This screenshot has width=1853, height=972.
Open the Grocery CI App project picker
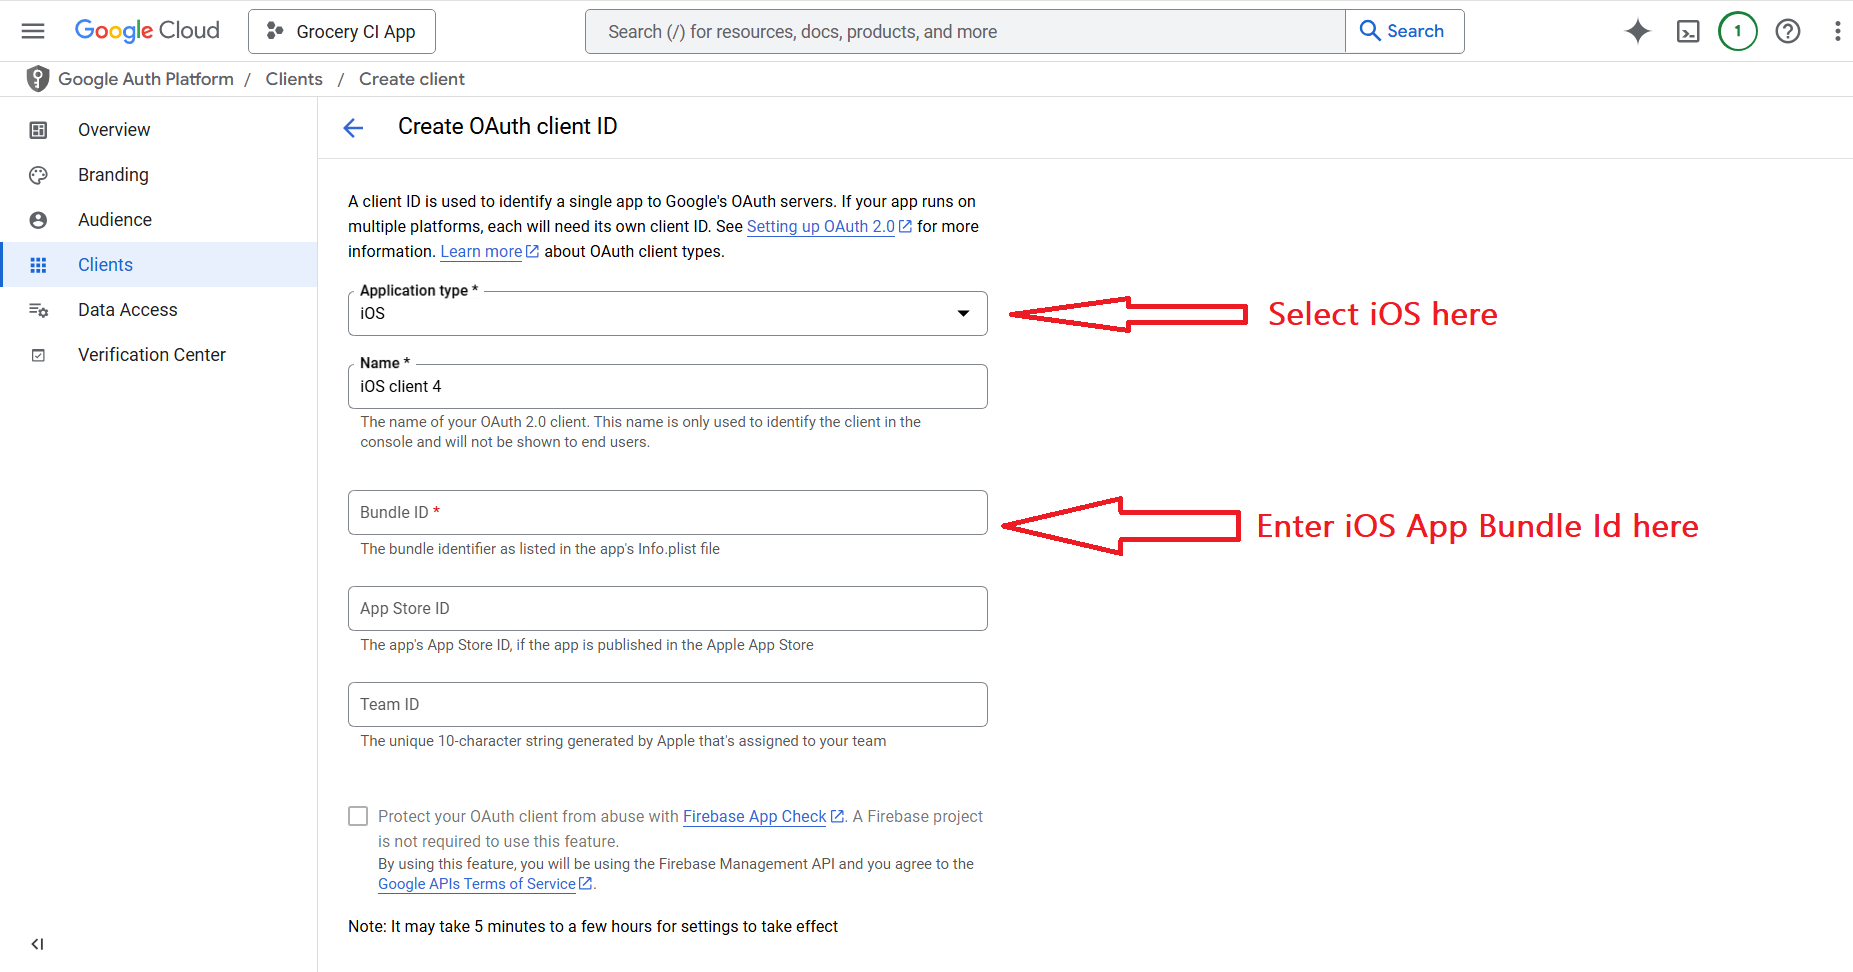click(x=342, y=32)
